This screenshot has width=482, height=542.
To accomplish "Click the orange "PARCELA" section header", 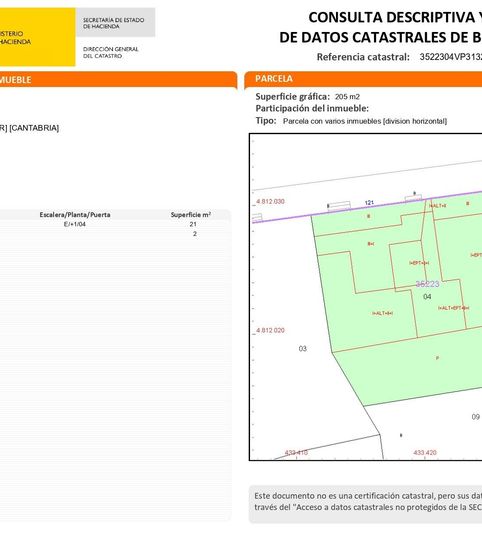I will [x=363, y=79].
